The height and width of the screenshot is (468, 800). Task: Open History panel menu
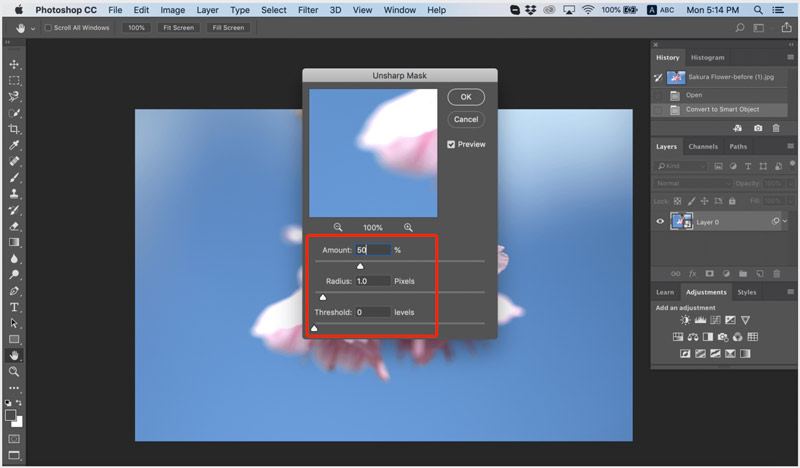pyautogui.click(x=790, y=57)
